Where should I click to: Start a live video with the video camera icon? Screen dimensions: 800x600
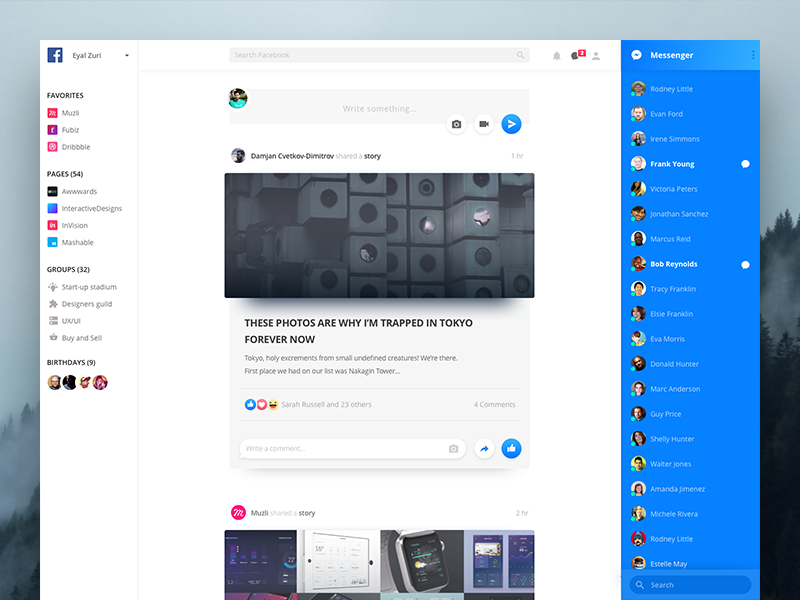(x=484, y=124)
